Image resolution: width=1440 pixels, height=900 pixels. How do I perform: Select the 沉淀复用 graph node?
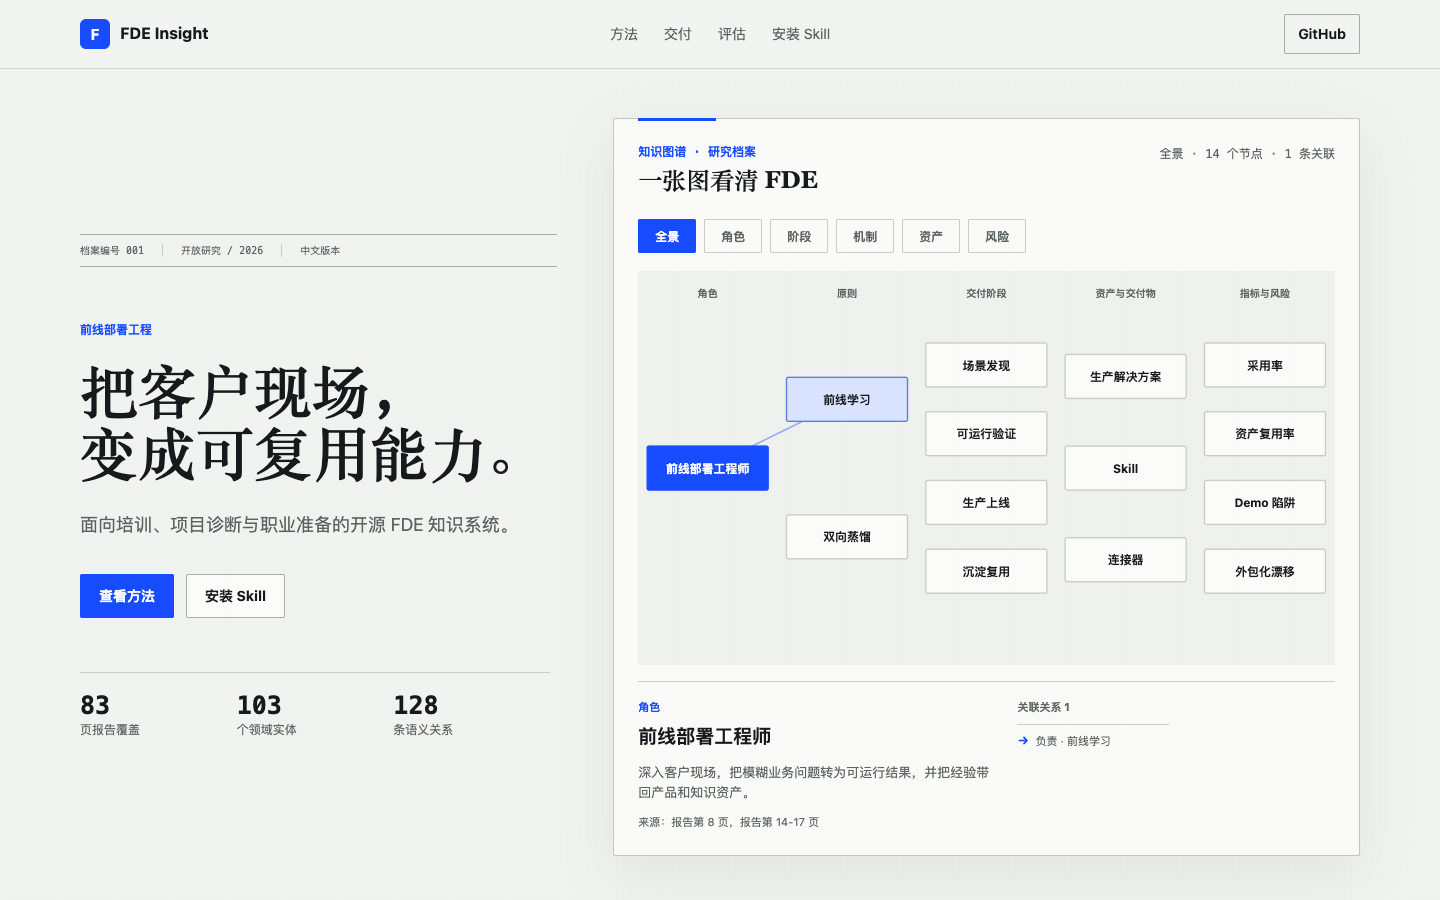[986, 571]
